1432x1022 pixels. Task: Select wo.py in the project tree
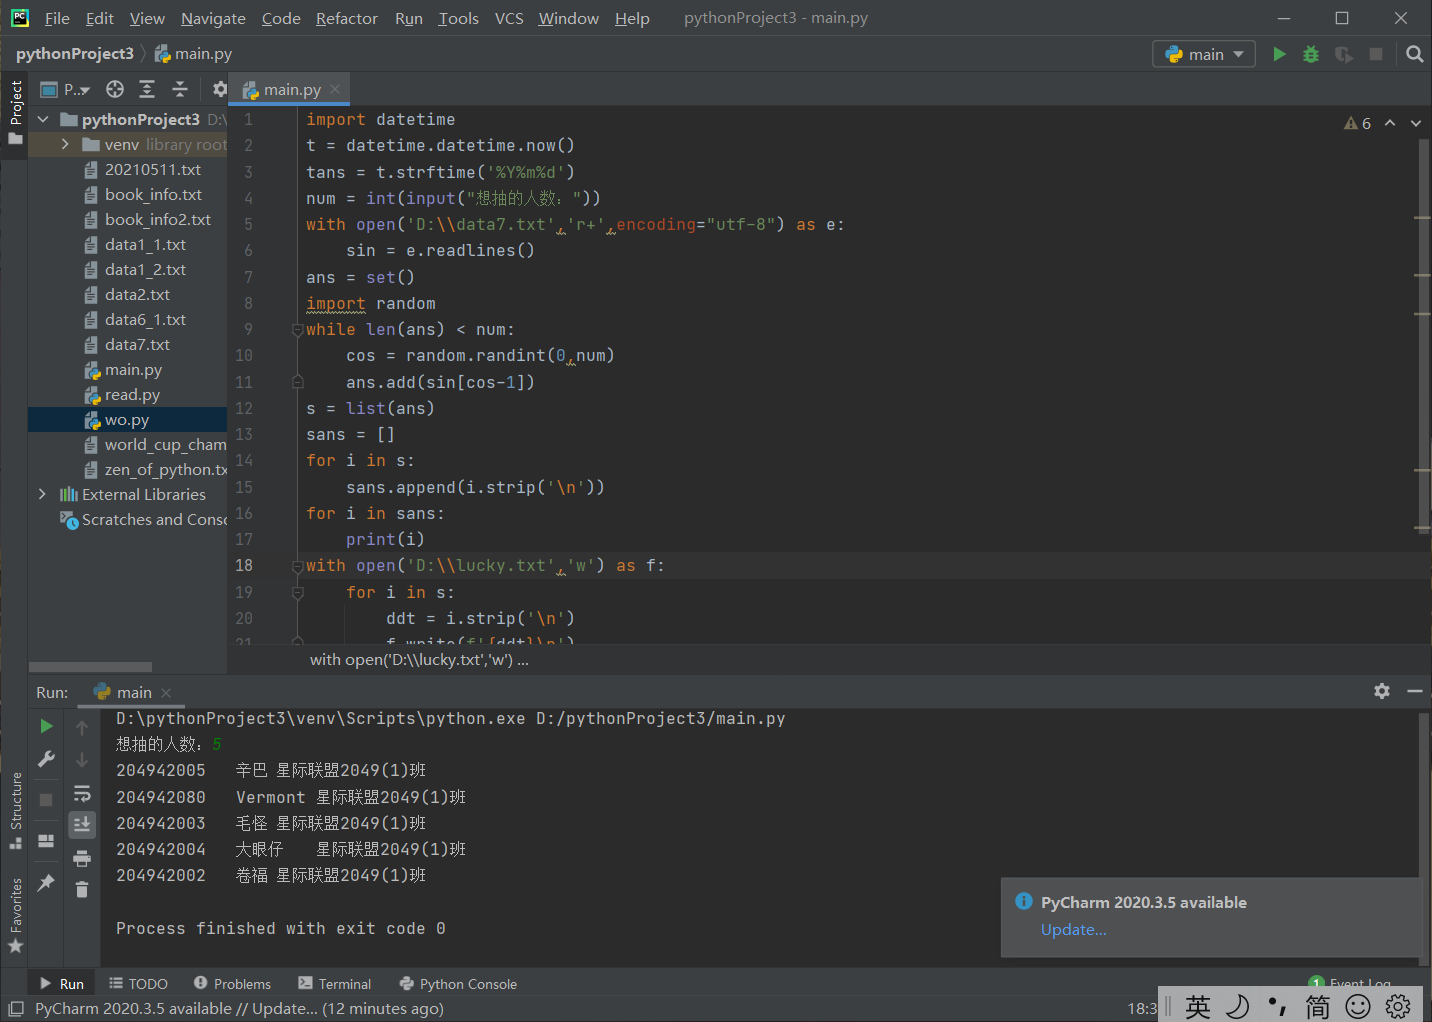click(126, 420)
